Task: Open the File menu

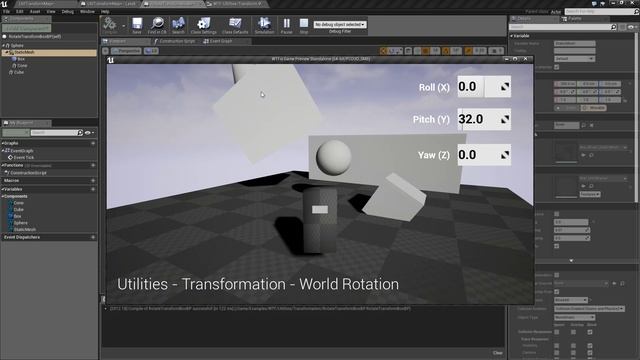Action: click(x=7, y=11)
